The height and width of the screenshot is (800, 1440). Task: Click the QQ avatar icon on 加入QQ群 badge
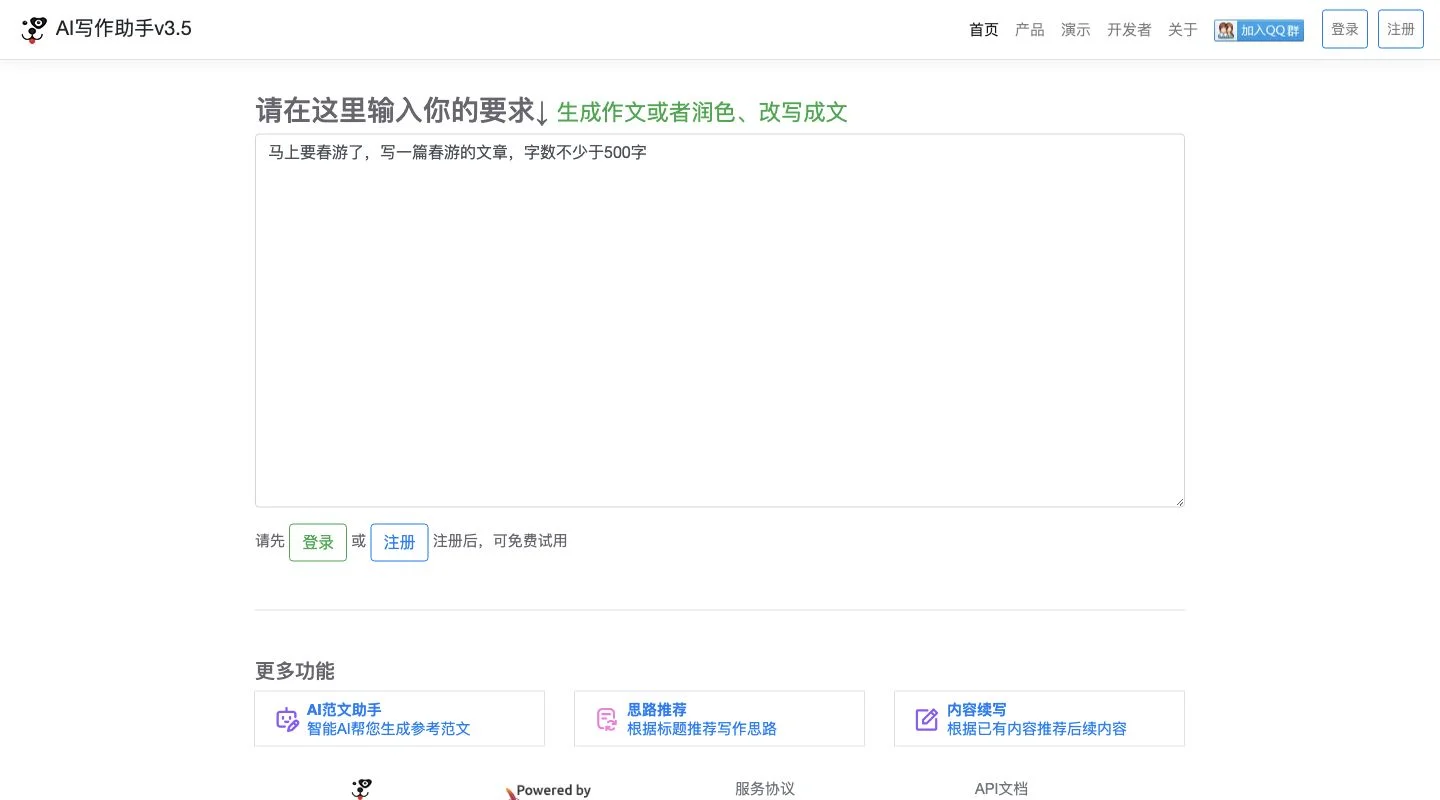[x=1226, y=30]
